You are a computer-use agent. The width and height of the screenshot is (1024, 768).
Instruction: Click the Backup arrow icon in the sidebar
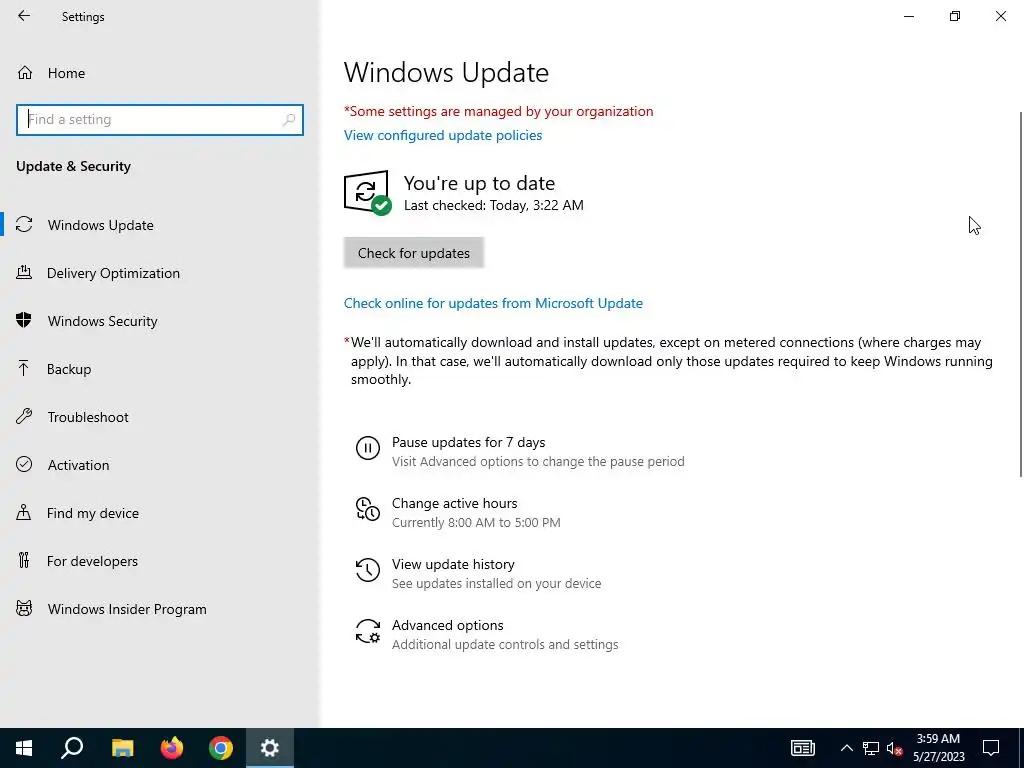[24, 368]
